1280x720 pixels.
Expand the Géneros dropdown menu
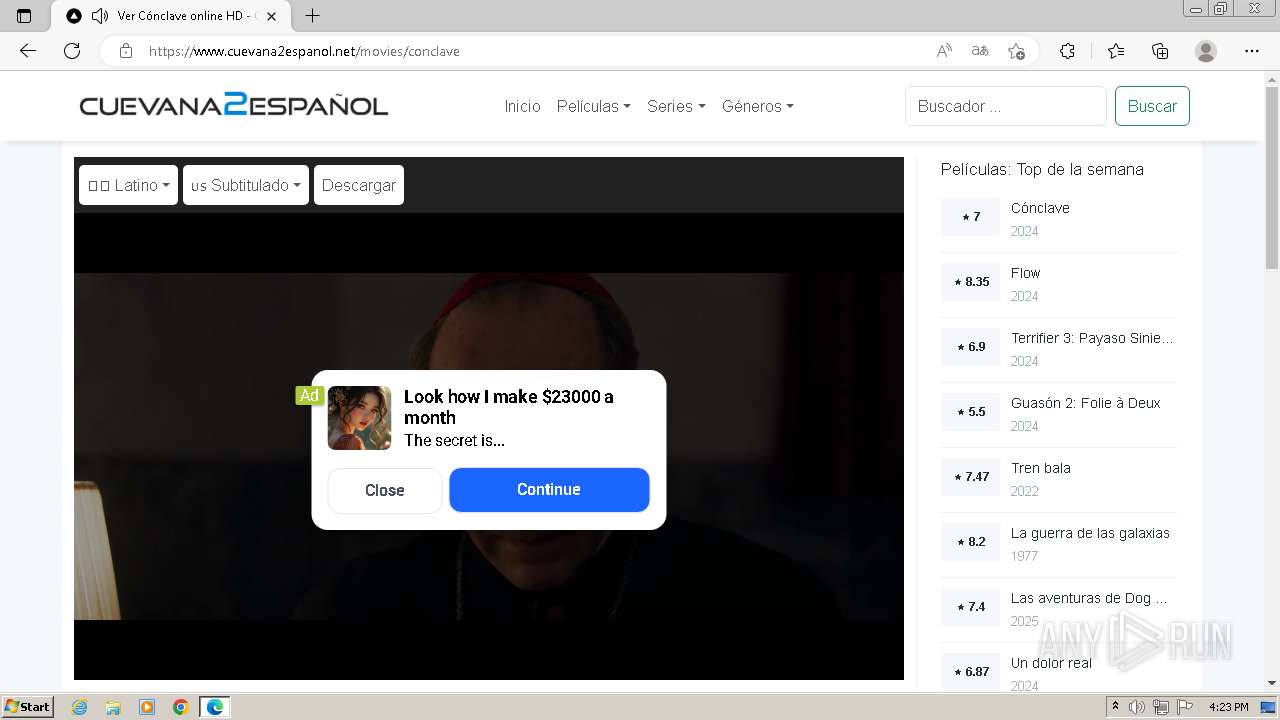point(757,106)
